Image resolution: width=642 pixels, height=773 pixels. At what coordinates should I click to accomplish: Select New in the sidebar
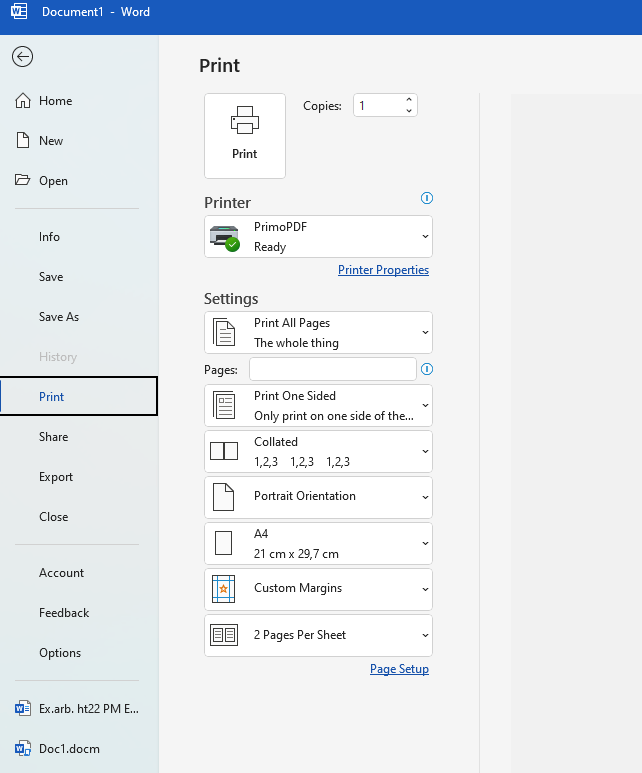click(79, 141)
